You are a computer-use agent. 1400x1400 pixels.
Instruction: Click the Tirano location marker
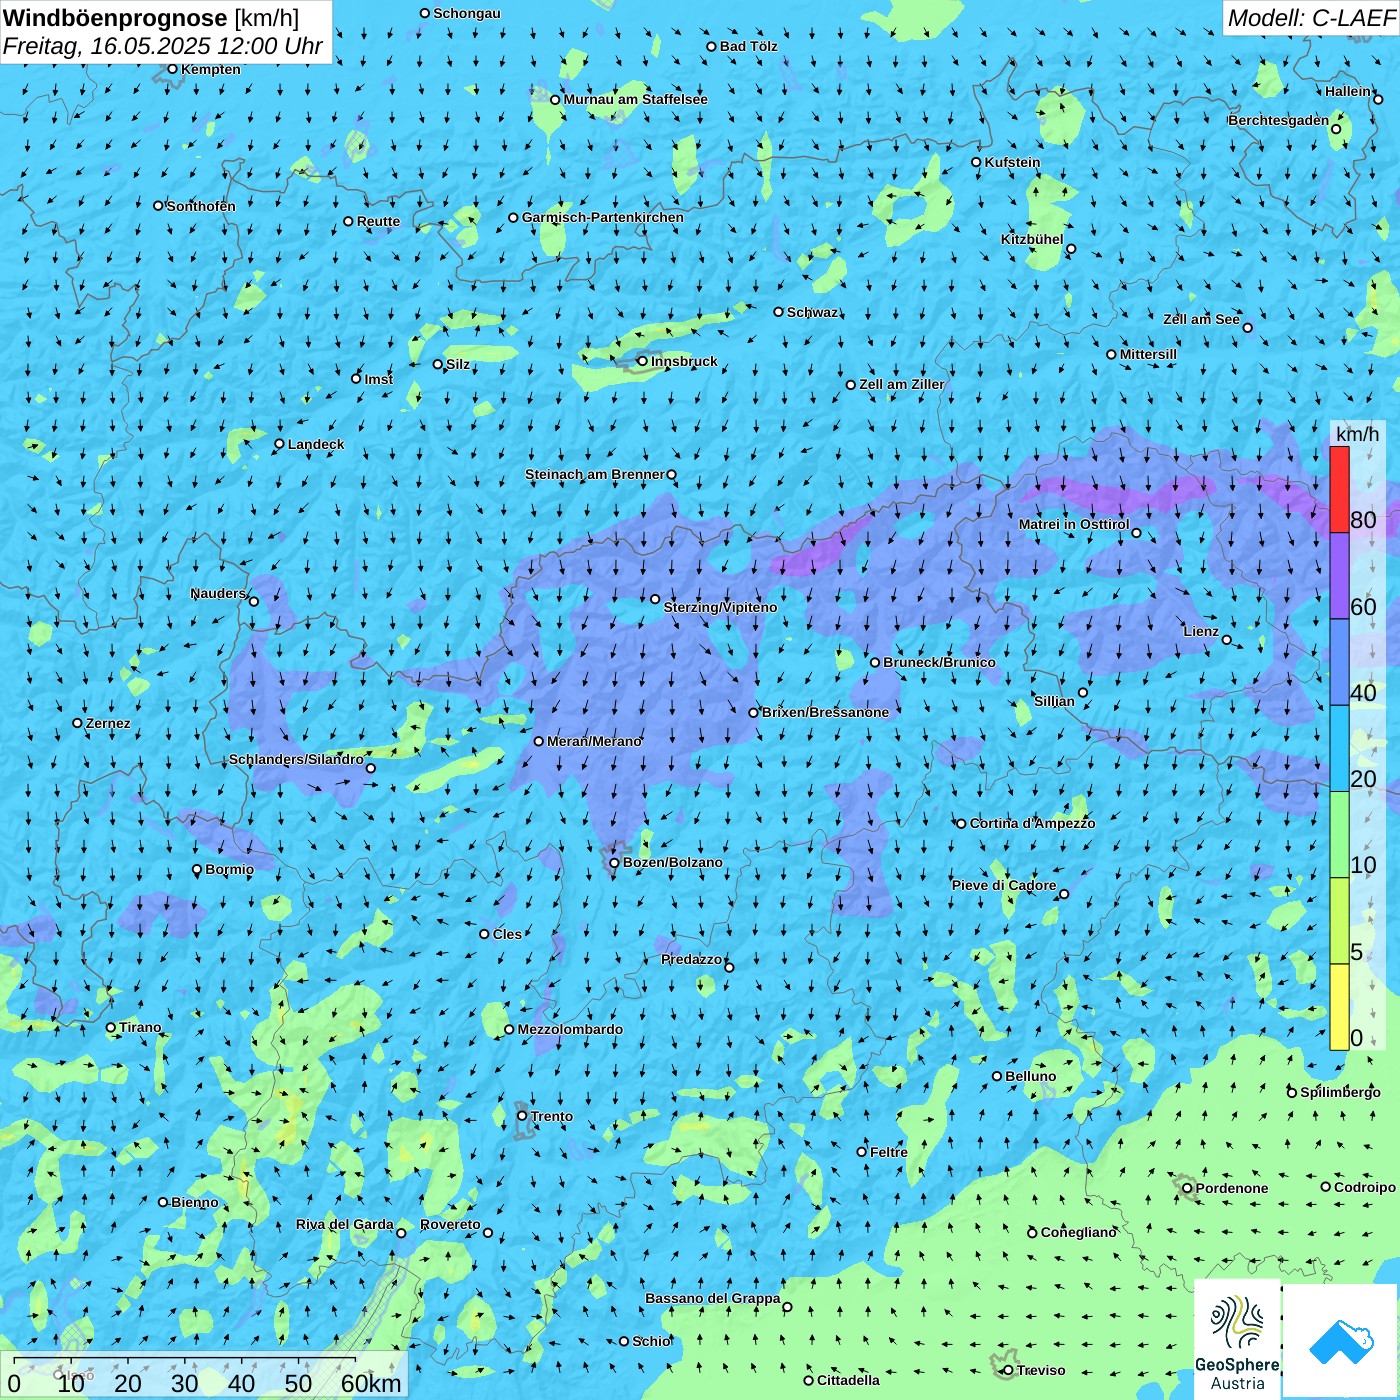click(x=111, y=1027)
